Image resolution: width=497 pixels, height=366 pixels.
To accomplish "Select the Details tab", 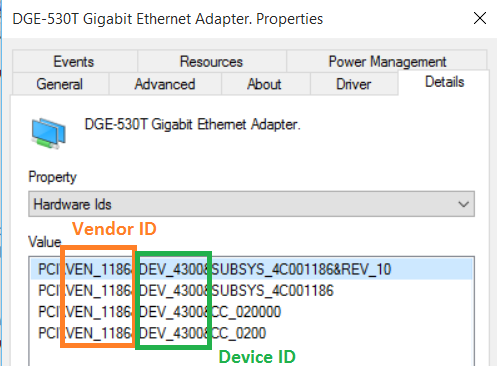I will (444, 82).
